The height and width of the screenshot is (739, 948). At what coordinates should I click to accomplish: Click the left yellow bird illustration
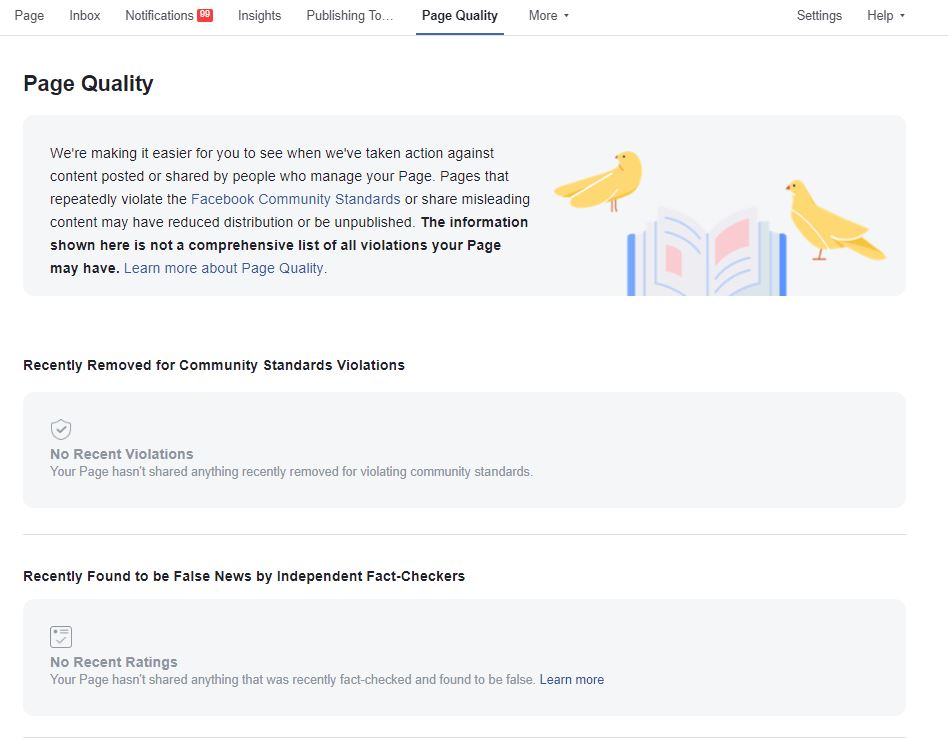click(599, 181)
